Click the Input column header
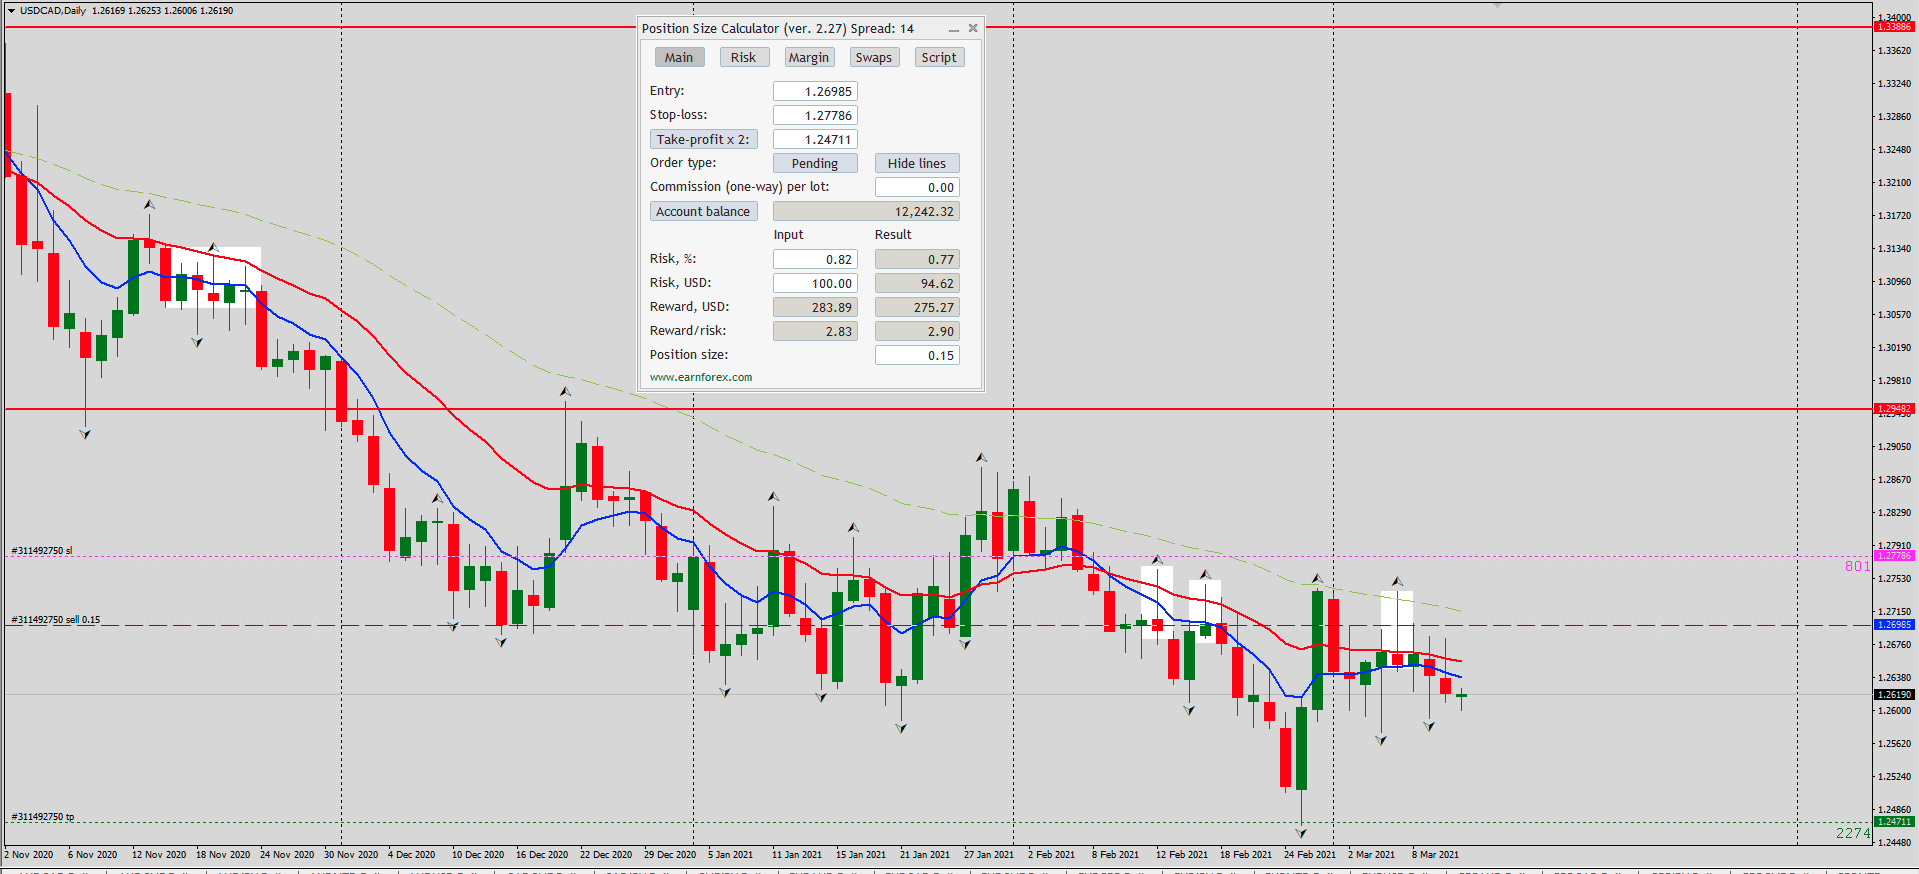The image size is (1919, 874). coord(788,235)
